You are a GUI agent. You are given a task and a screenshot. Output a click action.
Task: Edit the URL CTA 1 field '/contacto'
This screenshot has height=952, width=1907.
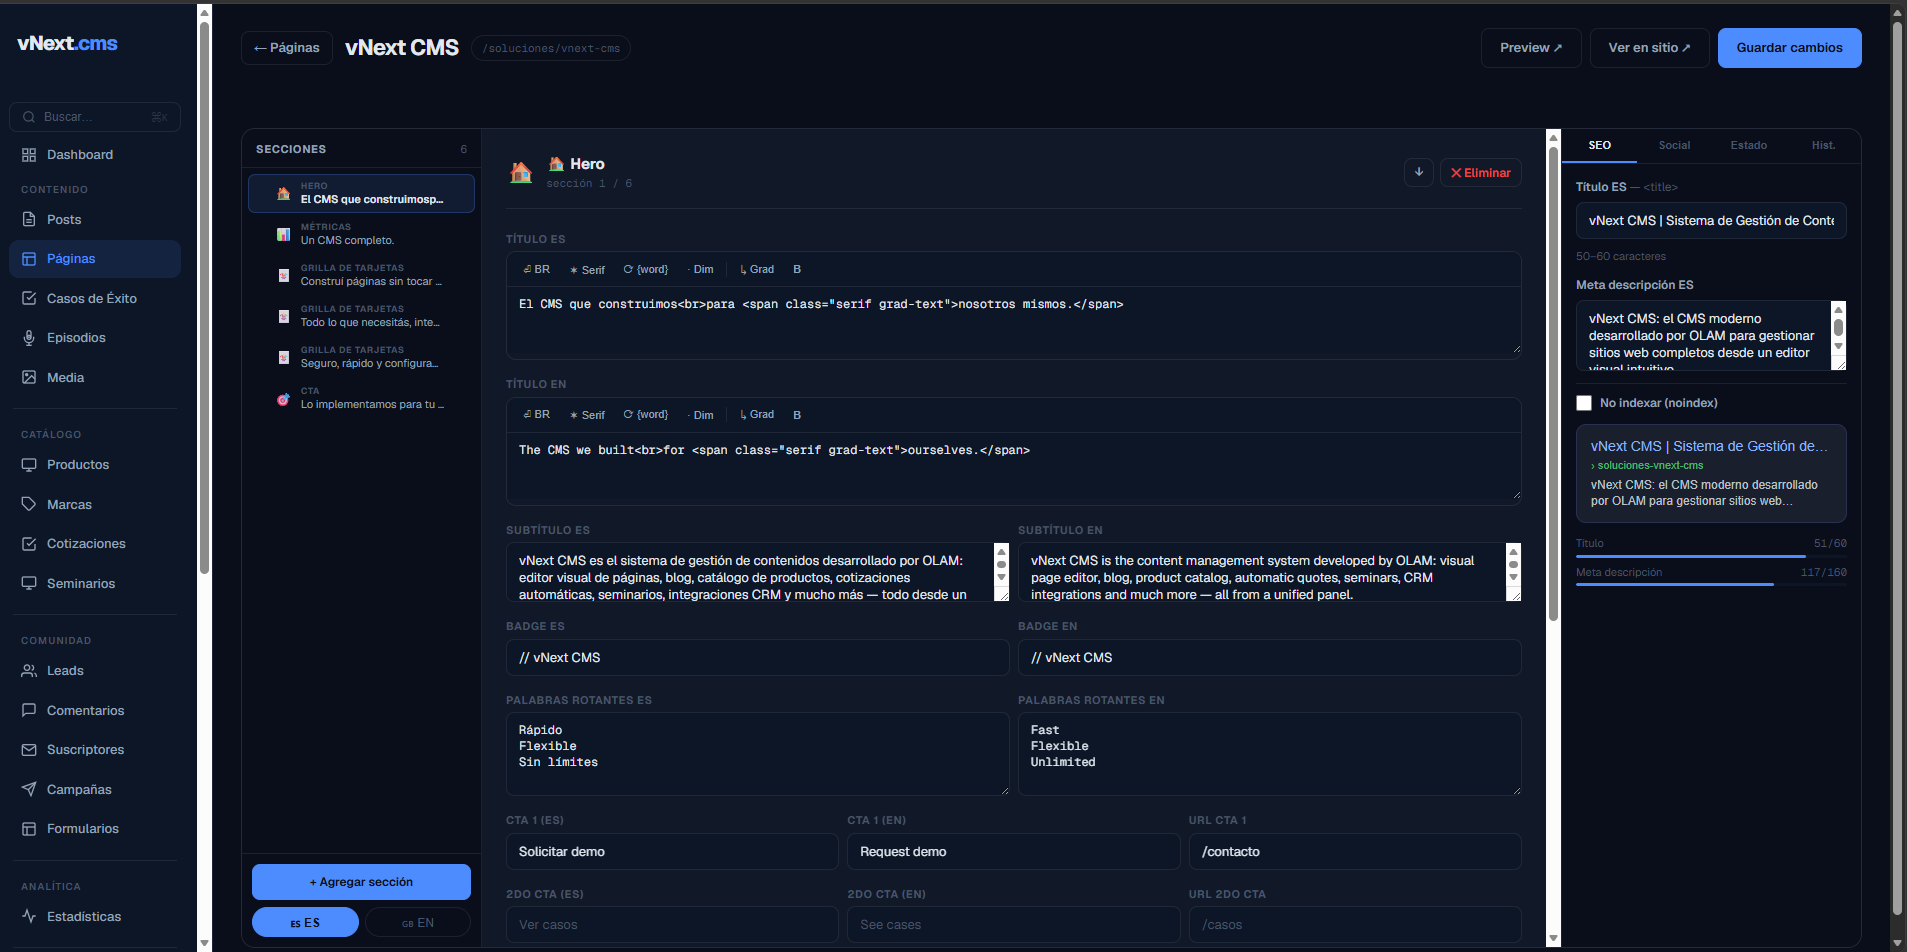tap(1355, 852)
